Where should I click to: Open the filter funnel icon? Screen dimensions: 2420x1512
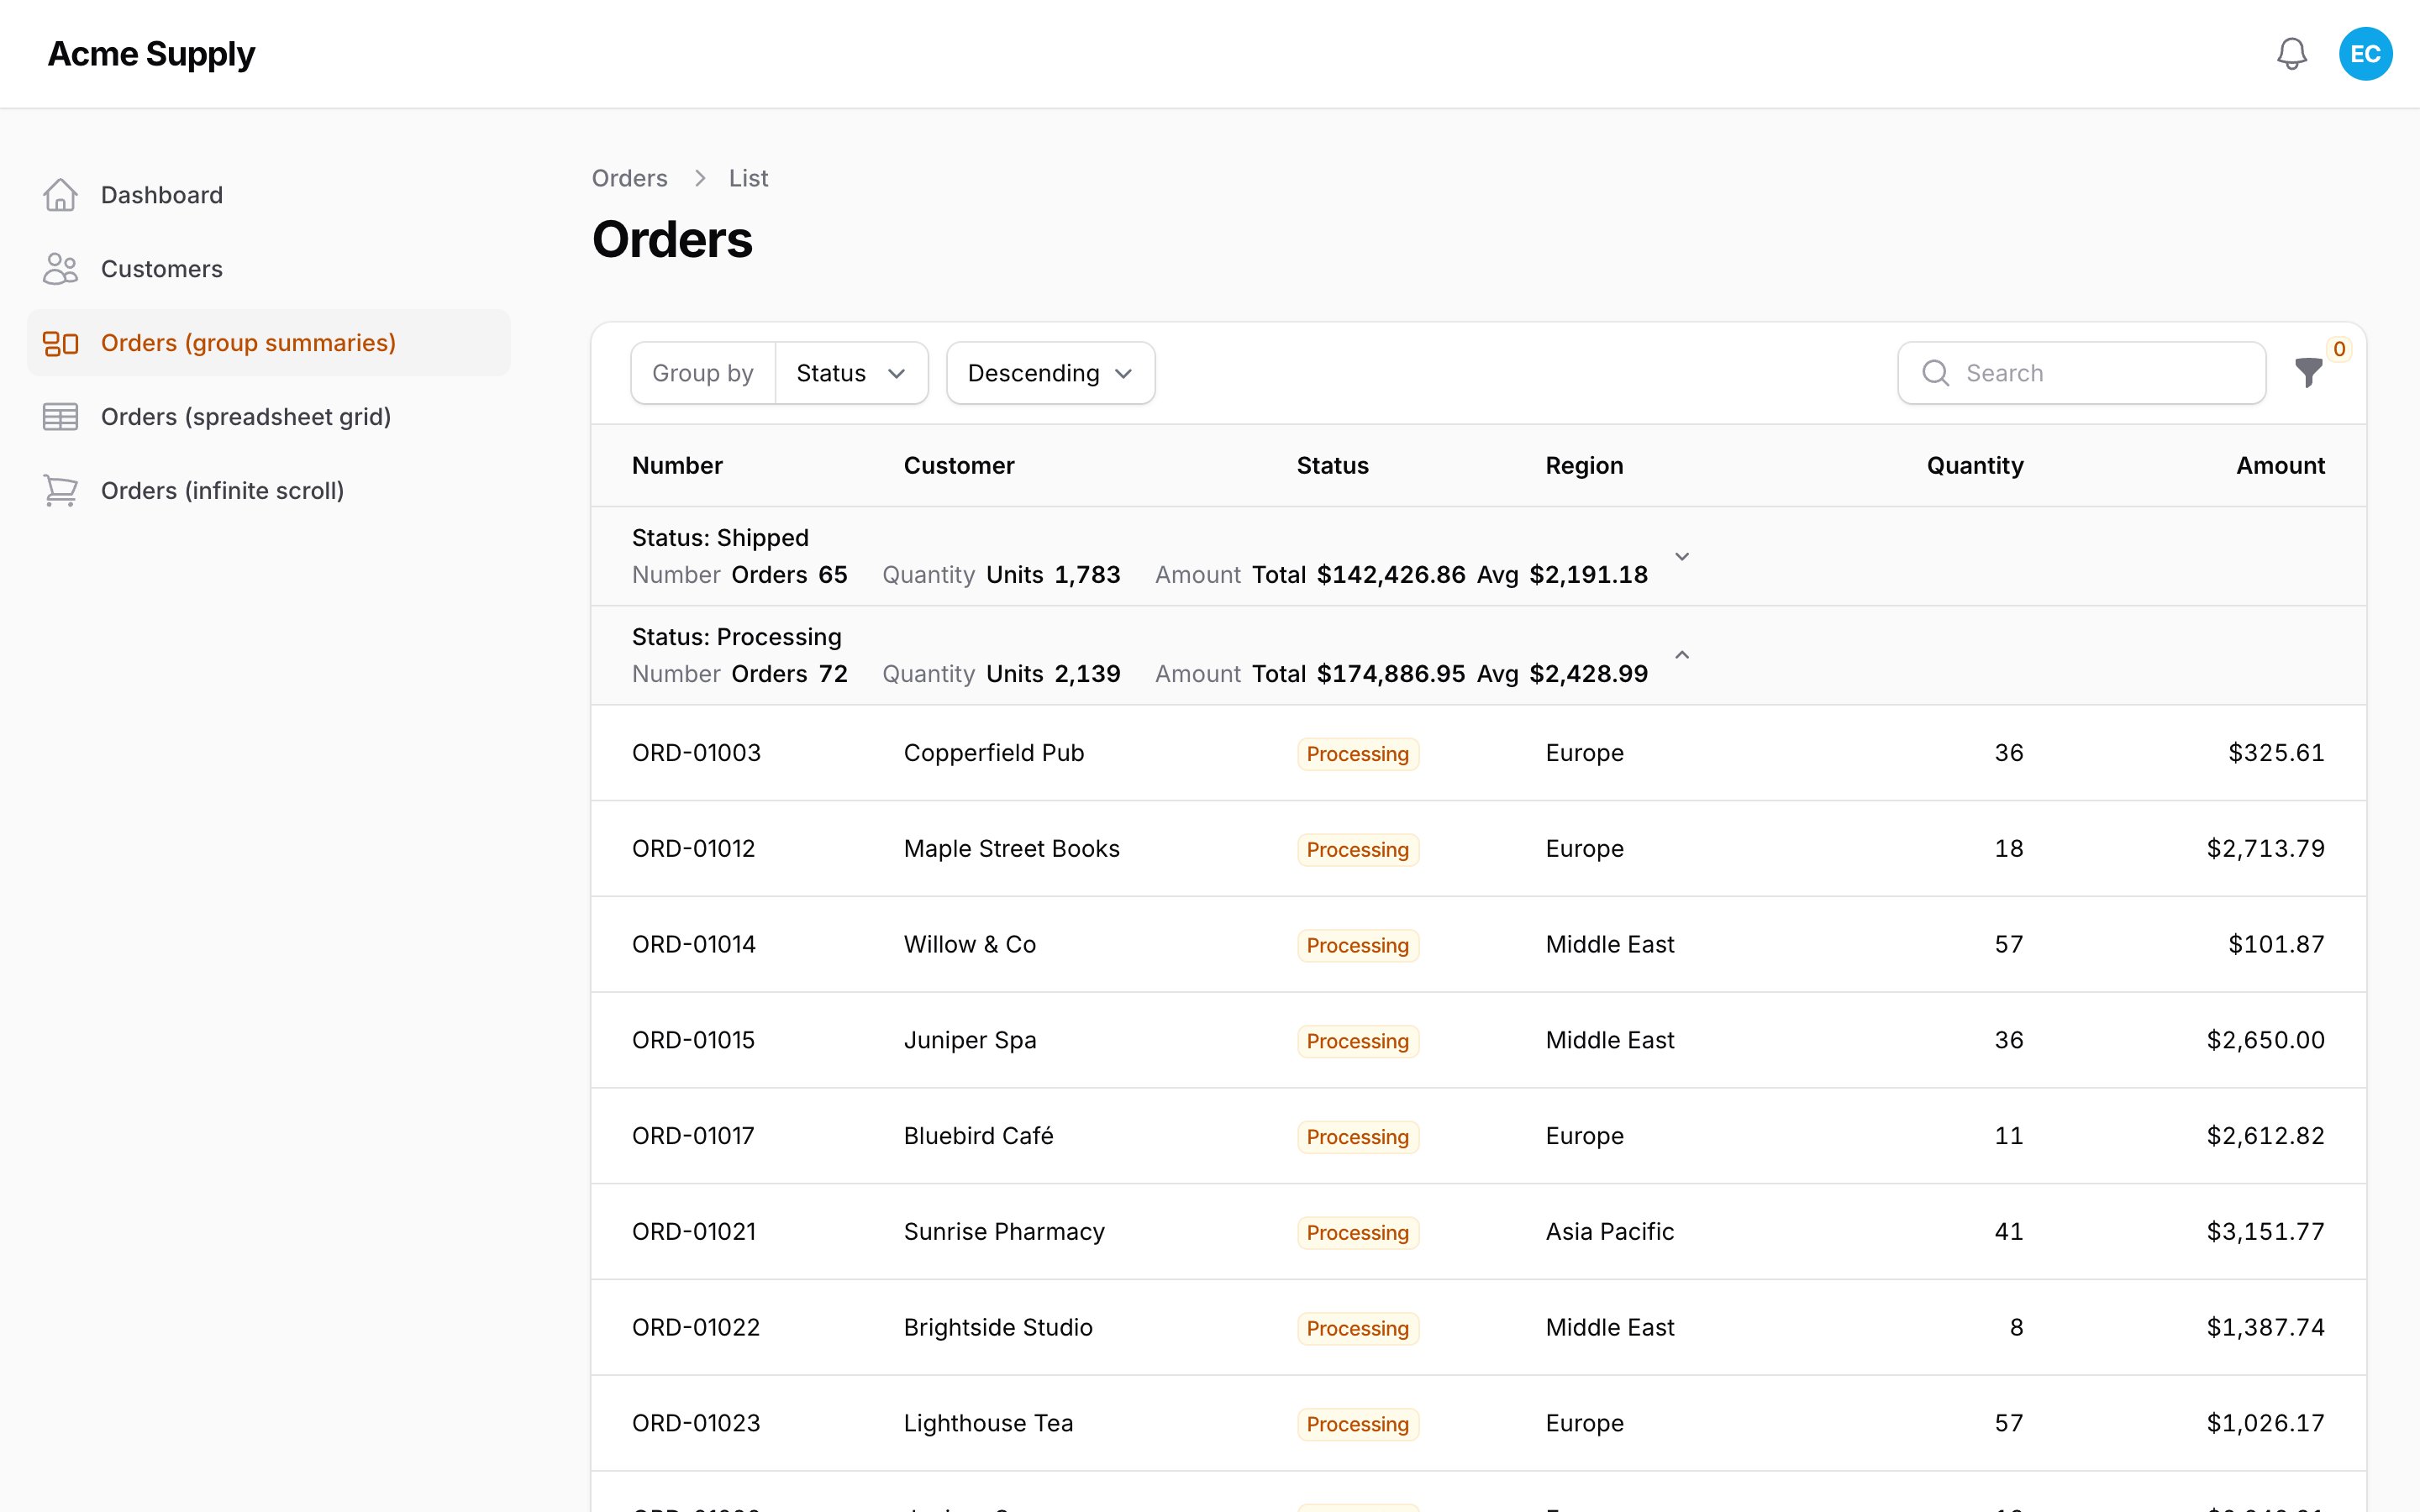[2308, 373]
